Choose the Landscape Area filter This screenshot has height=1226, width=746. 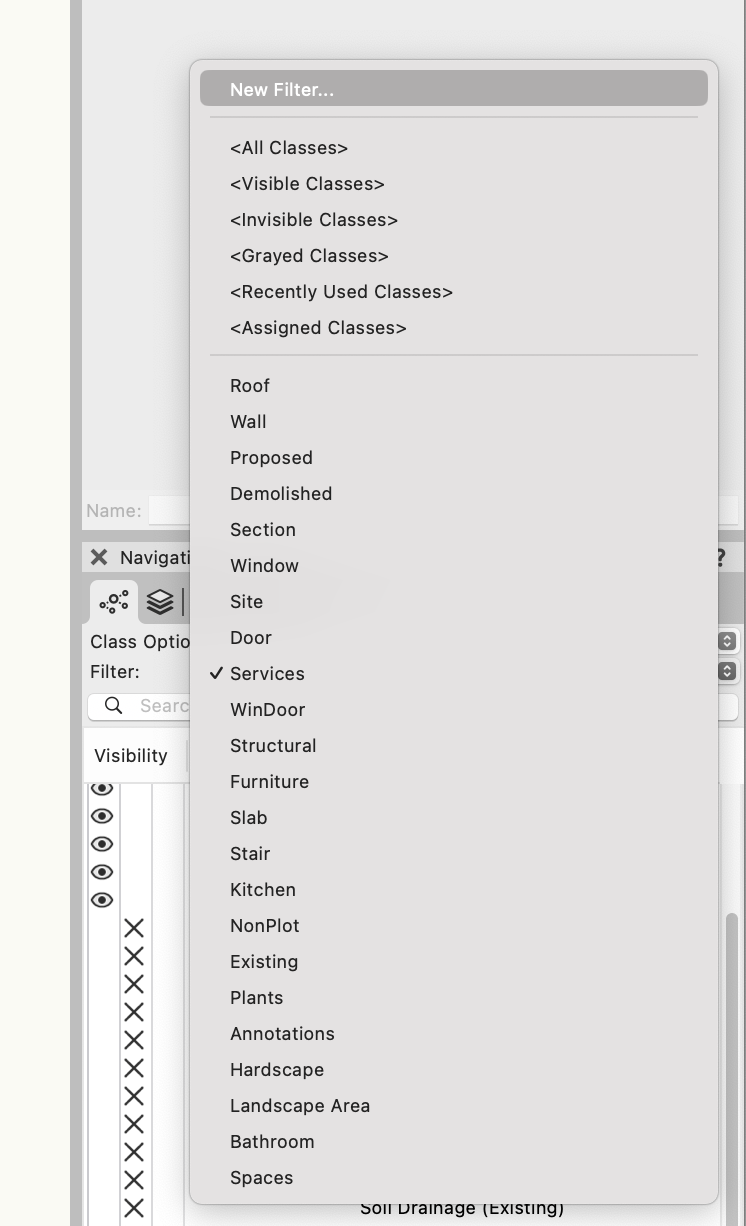pyautogui.click(x=300, y=1106)
